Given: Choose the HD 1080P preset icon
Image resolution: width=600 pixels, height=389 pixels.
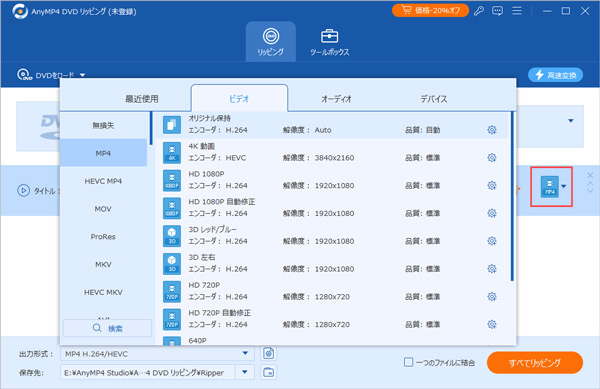Looking at the screenshot, I should 172,181.
